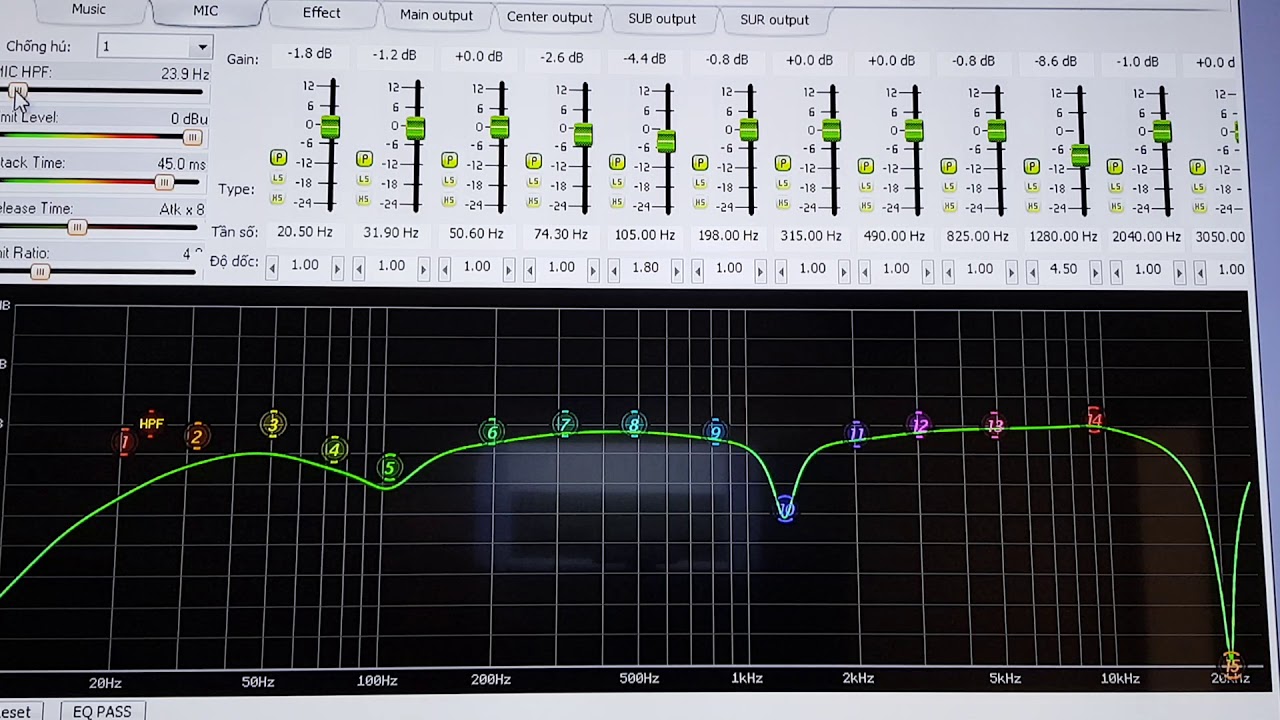This screenshot has width=1280, height=720.
Task: Set 20.50 Hz band to HS type
Action: 278,198
